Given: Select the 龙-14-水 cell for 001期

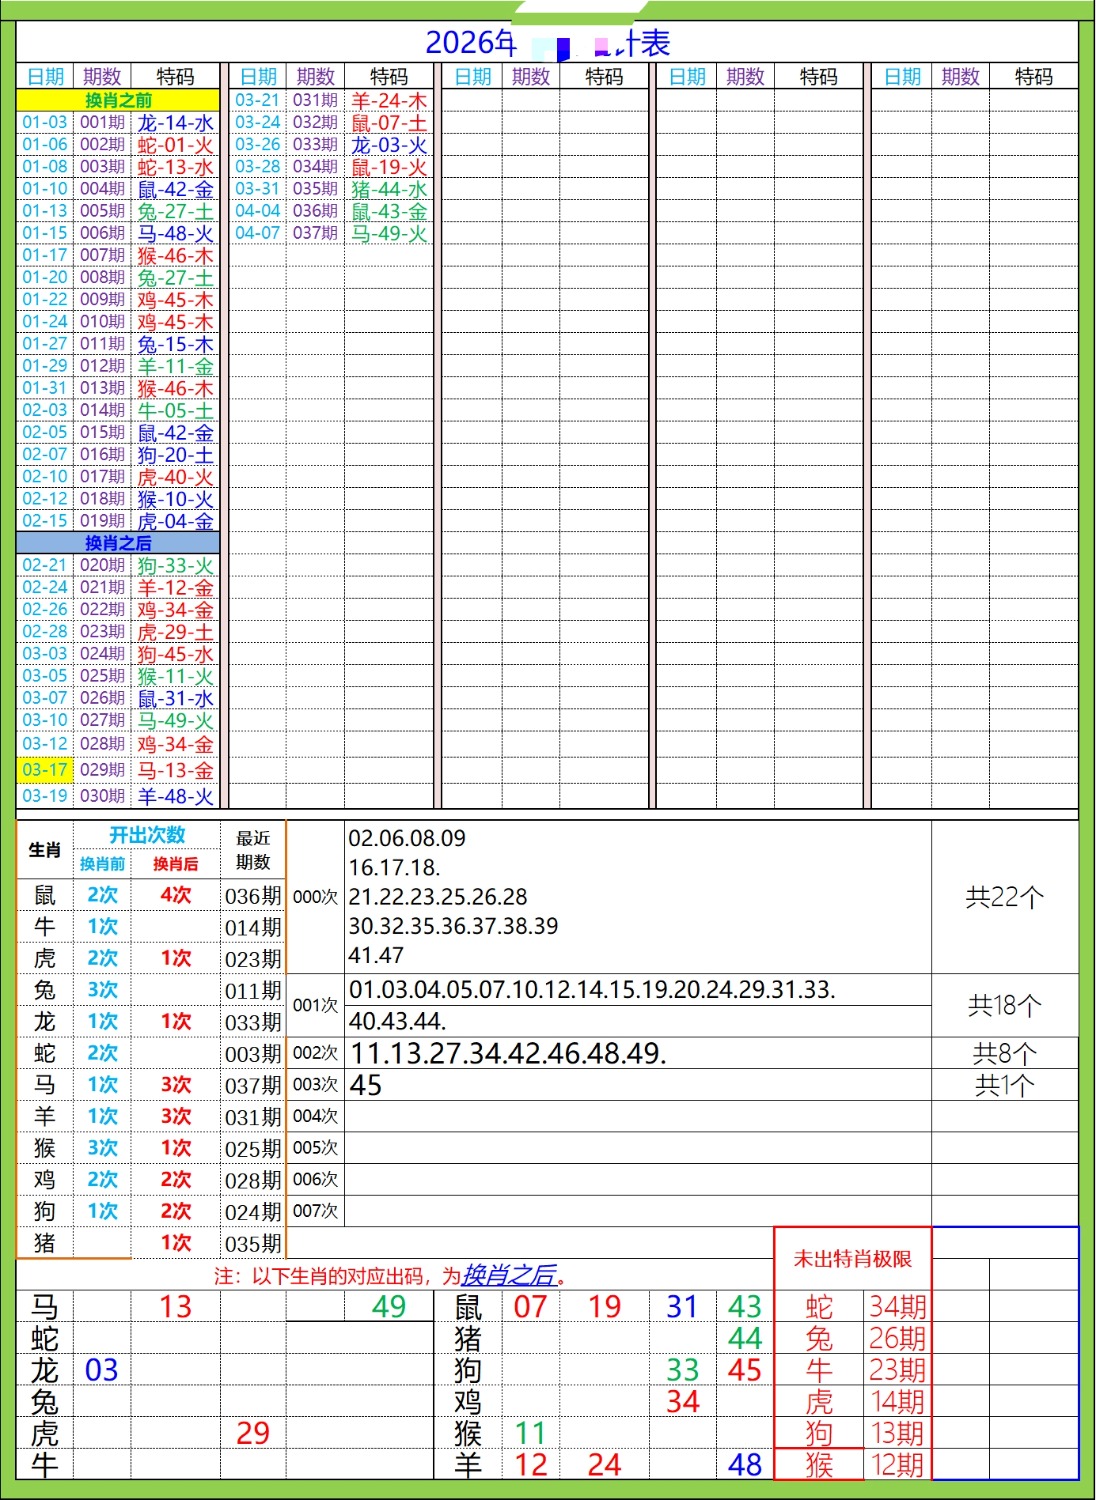Looking at the screenshot, I should tap(175, 123).
